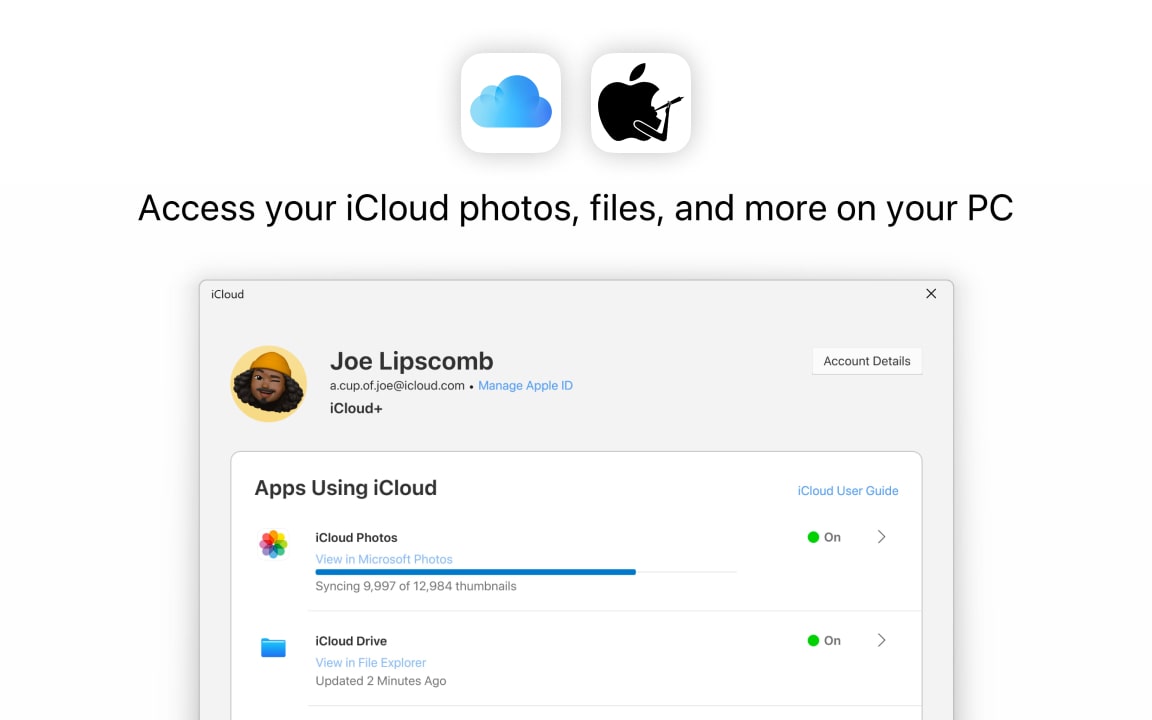Image resolution: width=1152 pixels, height=720 pixels.
Task: Close the iCloud window
Action: (x=931, y=294)
